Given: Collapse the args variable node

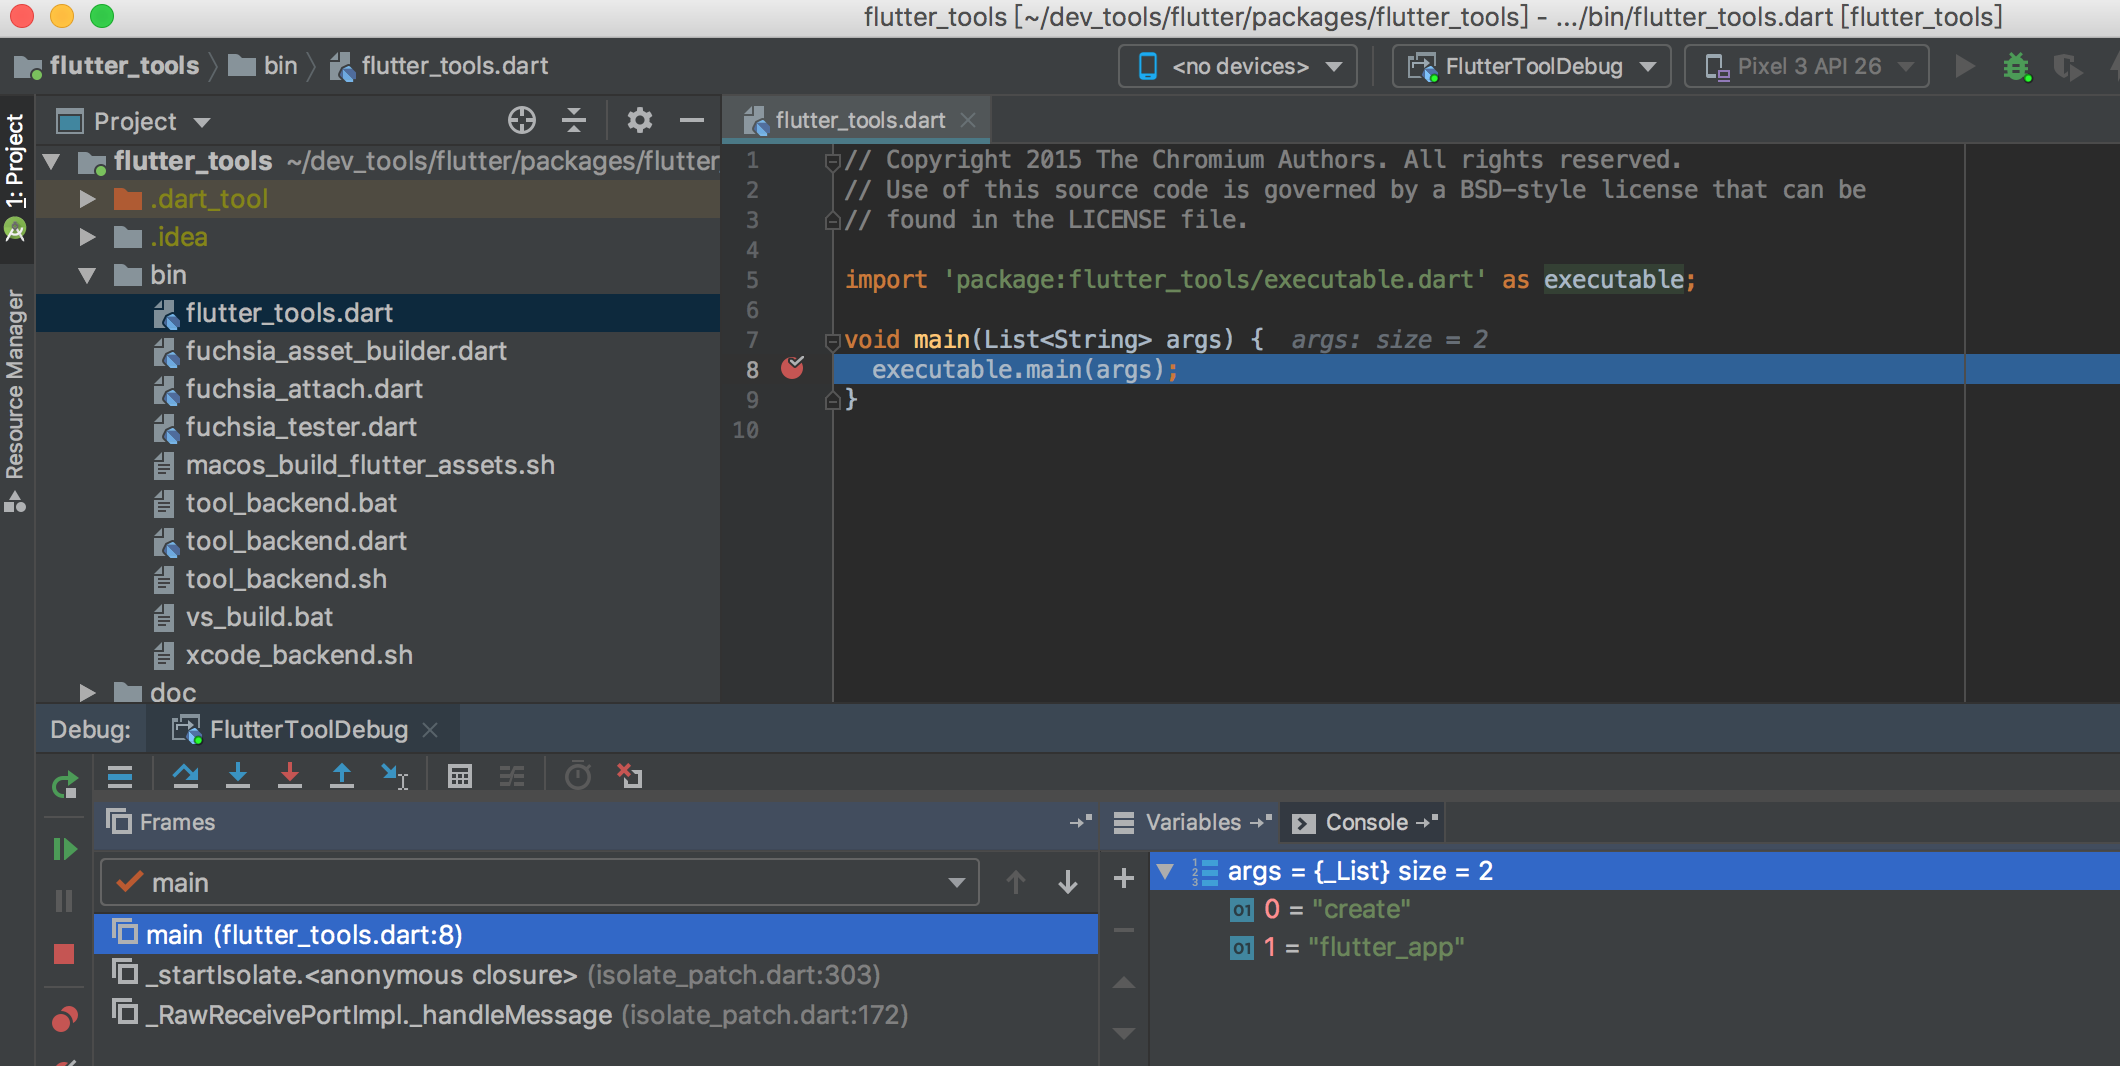Looking at the screenshot, I should point(1165,871).
